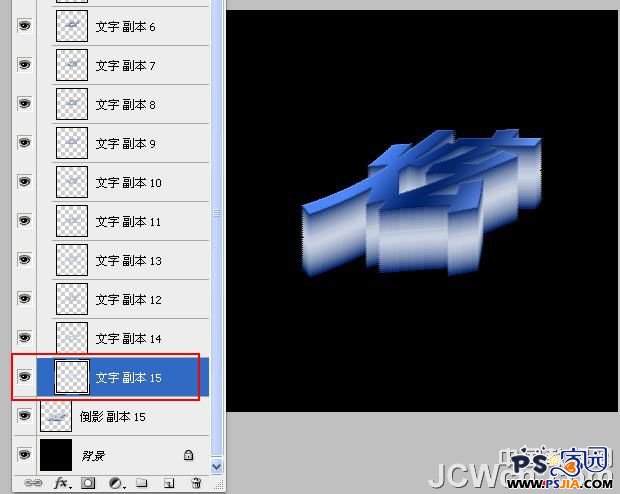Screen dimensions: 620x494
Task: Select layer name 文字 副本 10
Action: (x=129, y=182)
